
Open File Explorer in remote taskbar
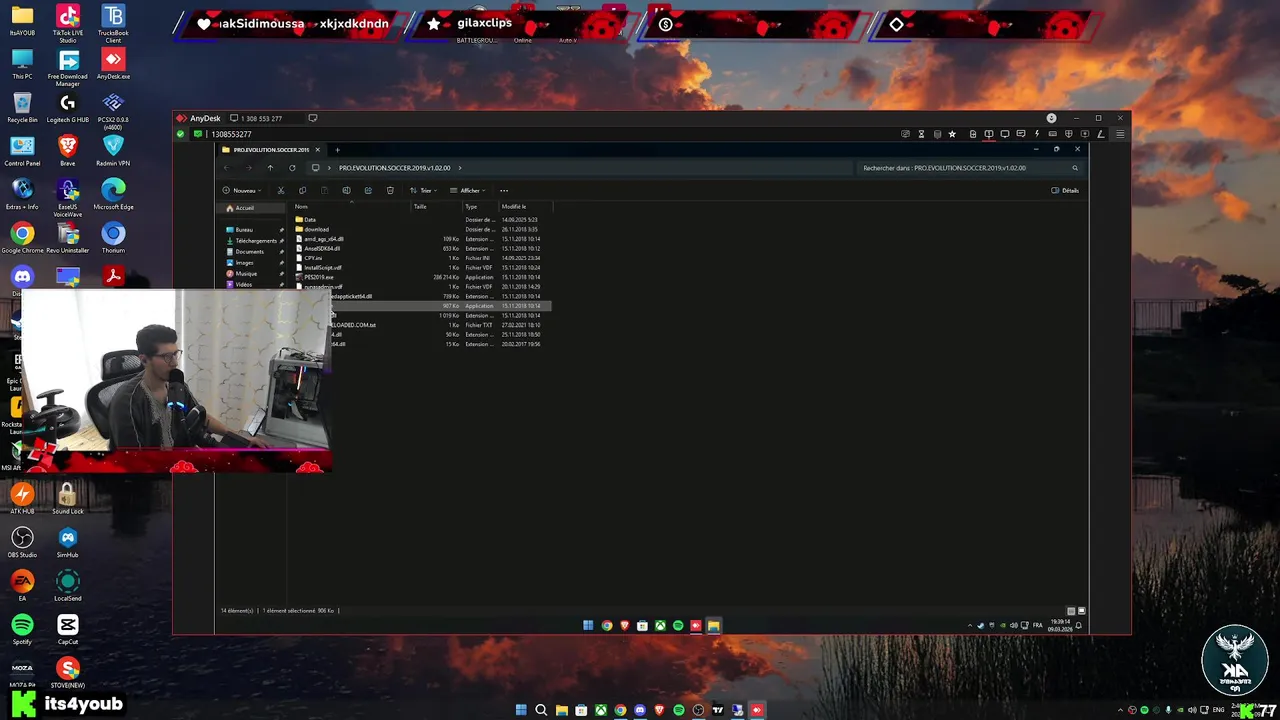click(713, 626)
